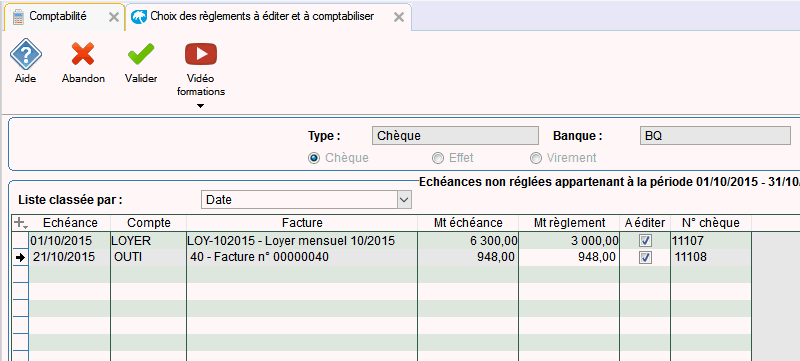Open the Aide help icon
800x361 pixels.
26,55
